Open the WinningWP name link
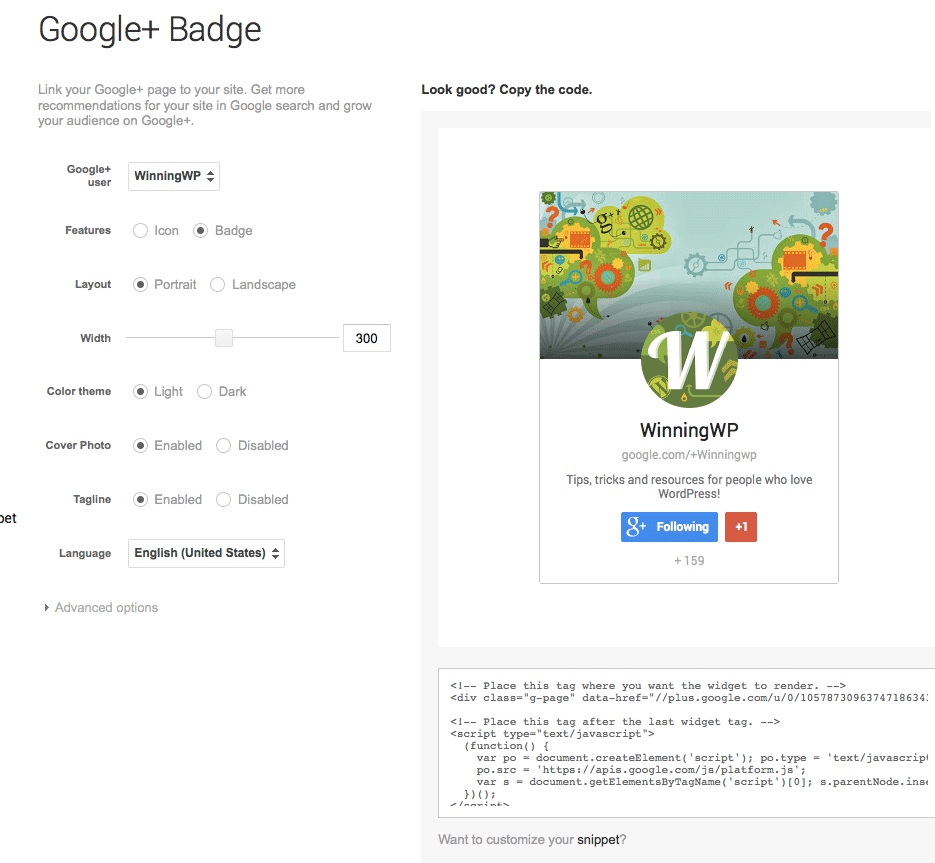 689,430
